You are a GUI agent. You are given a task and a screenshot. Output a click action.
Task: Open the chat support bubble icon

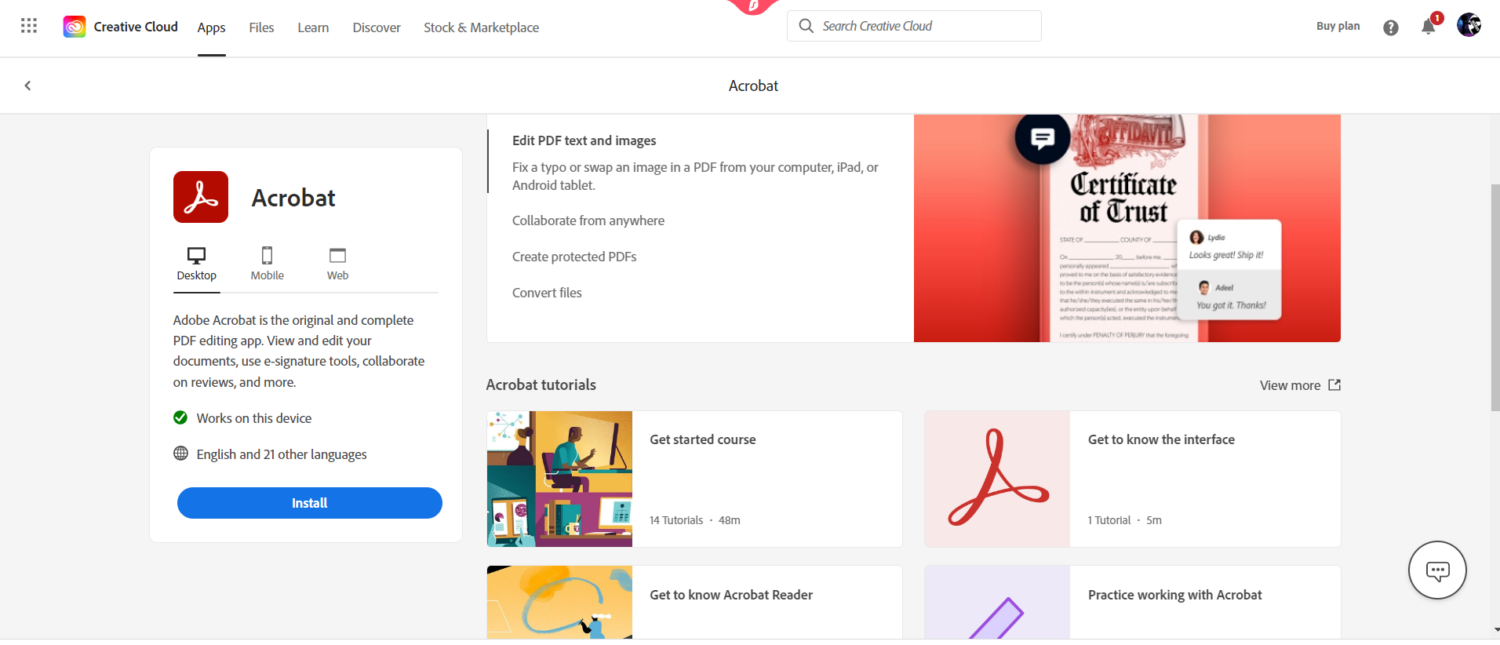[1437, 571]
